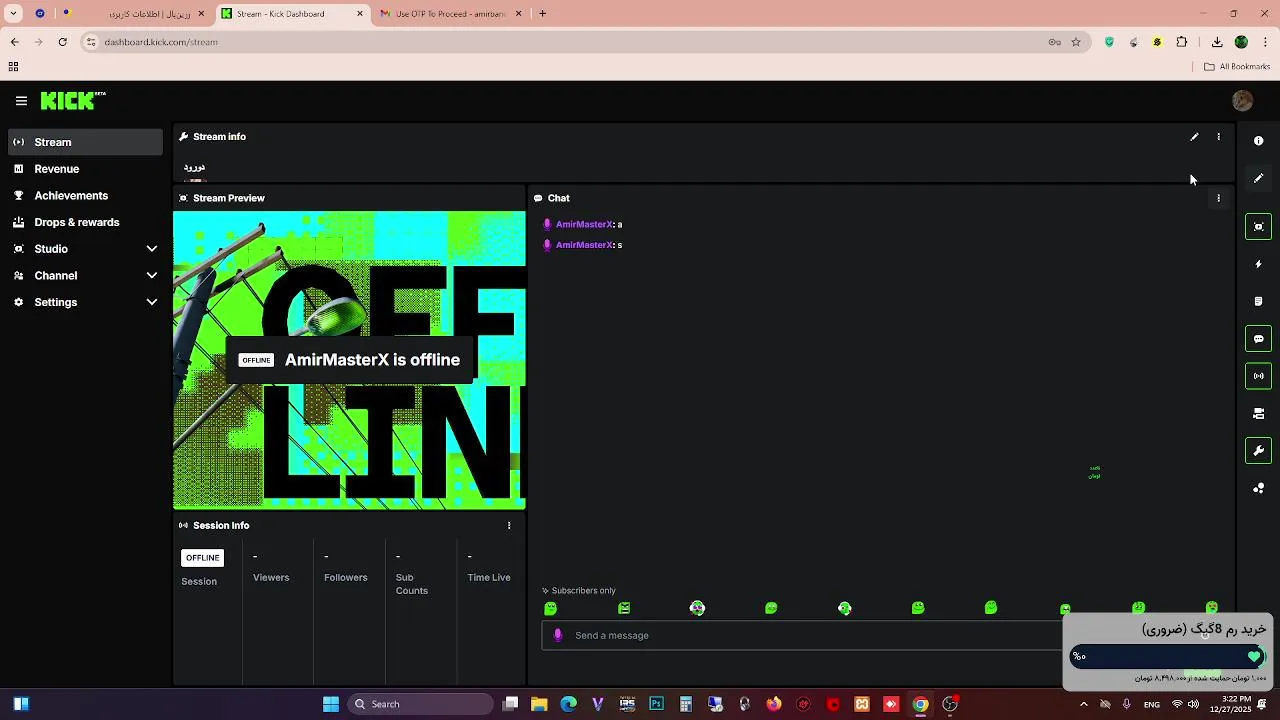
Task: Select Stream in the left sidebar
Action: coord(85,142)
